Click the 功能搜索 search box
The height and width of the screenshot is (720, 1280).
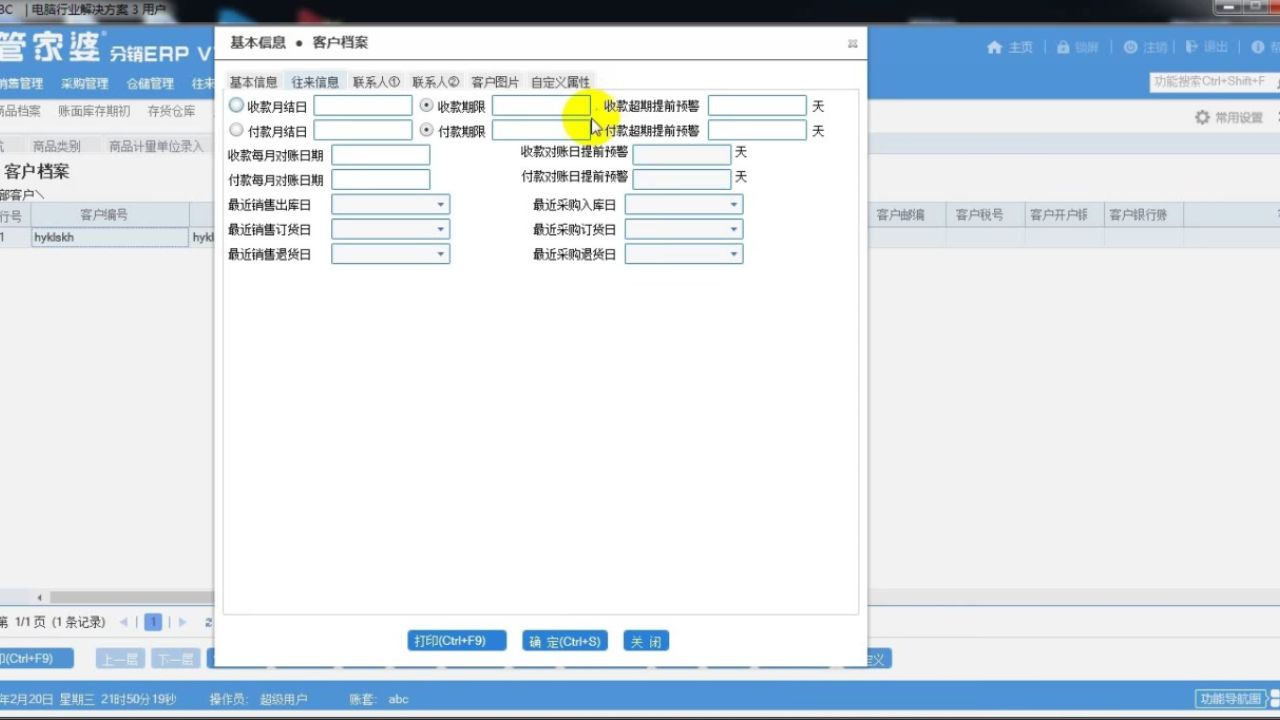(1214, 82)
